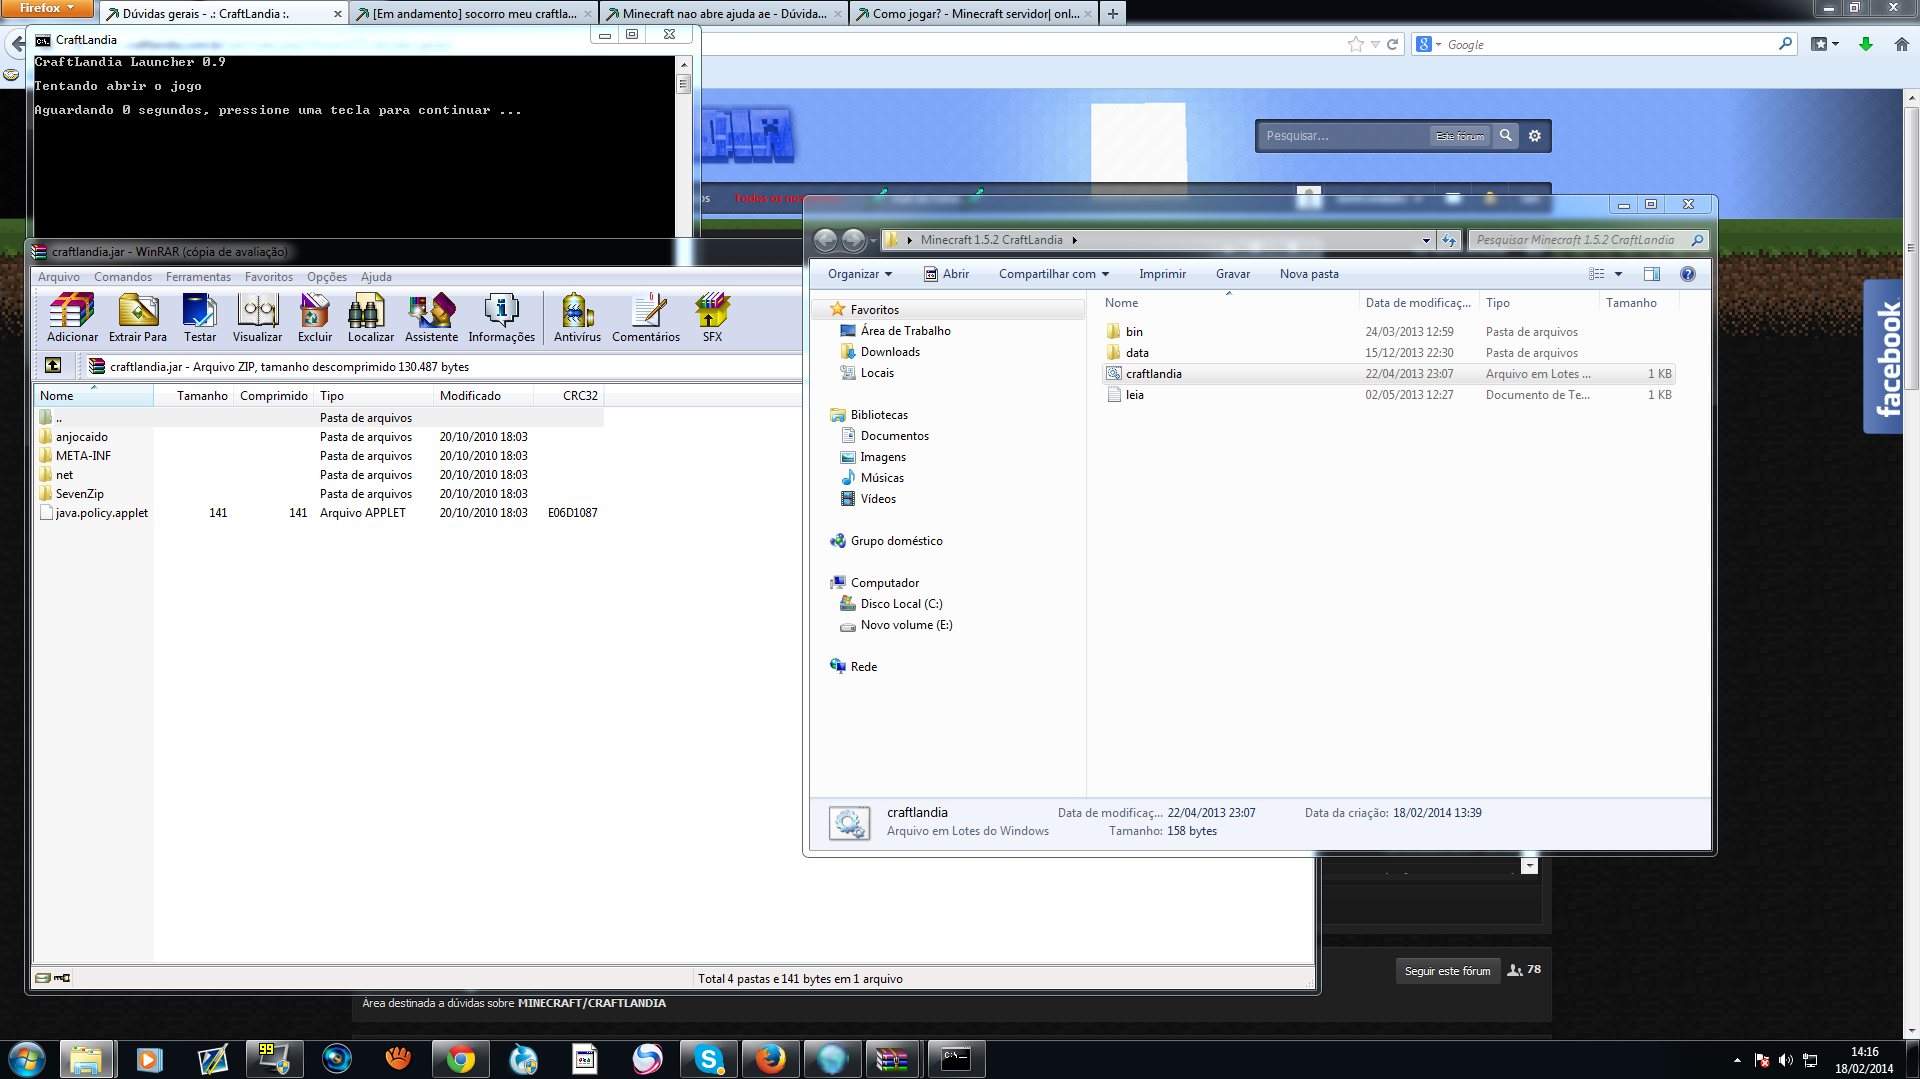Open the Compartilhar com dropdown

[x=1054, y=274]
